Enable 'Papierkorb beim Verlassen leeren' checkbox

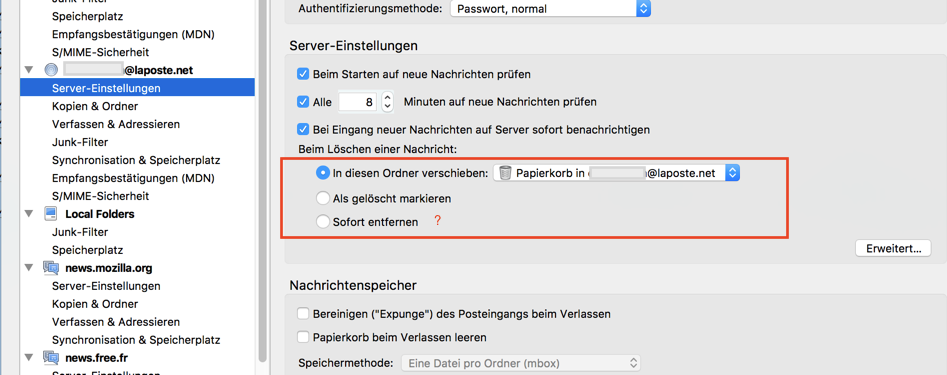303,337
